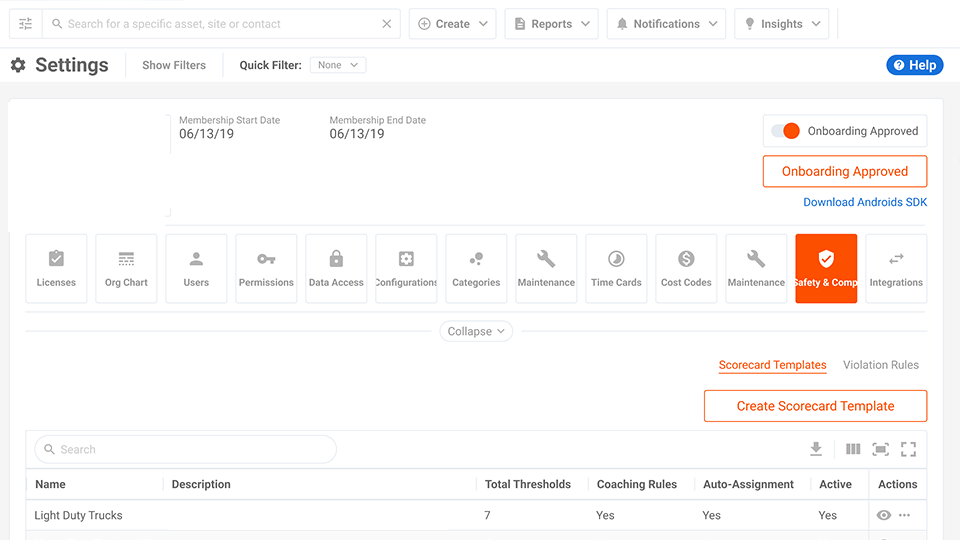The height and width of the screenshot is (540, 960).
Task: Open the column chooser icon
Action: [x=853, y=449]
